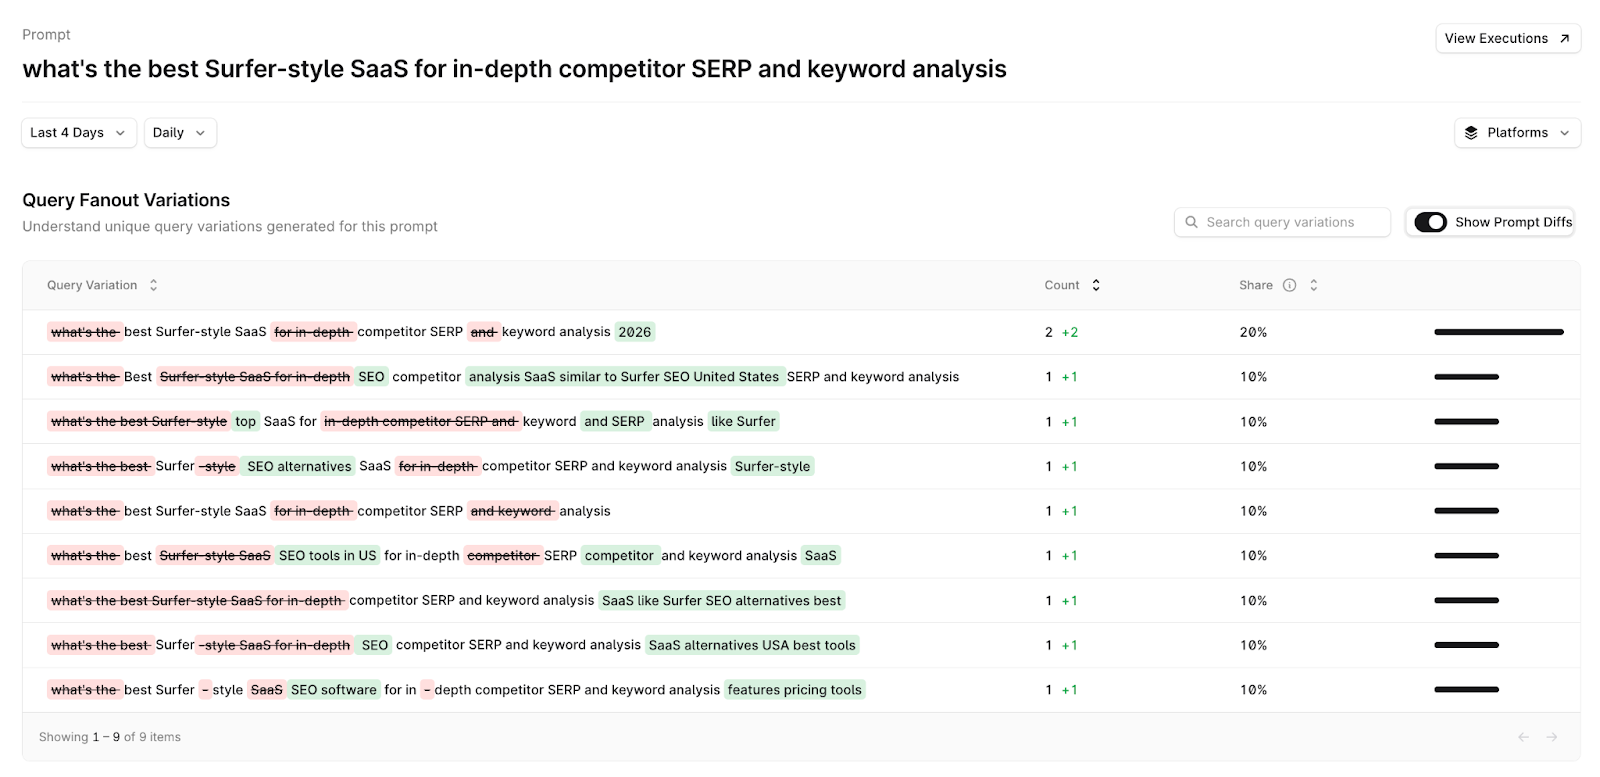The height and width of the screenshot is (777, 1600).
Task: Click the Platforms layers icon
Action: click(x=1471, y=133)
